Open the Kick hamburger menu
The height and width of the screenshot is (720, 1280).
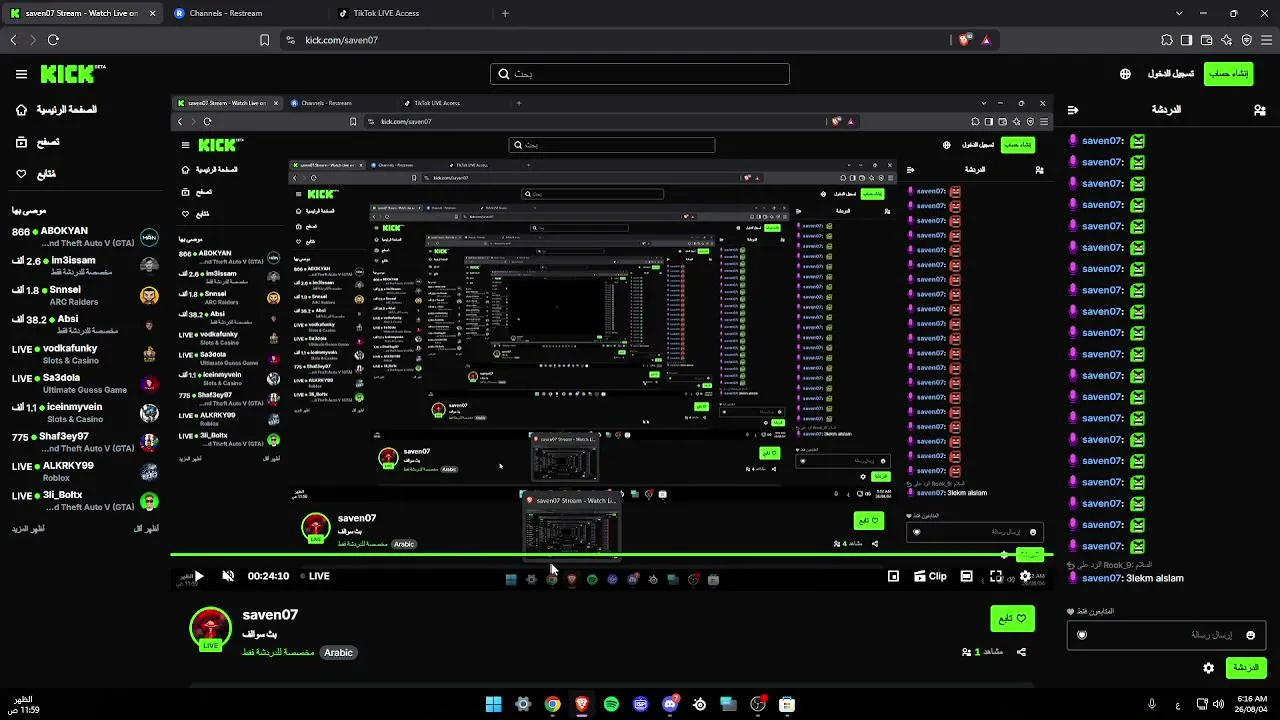tap(21, 74)
